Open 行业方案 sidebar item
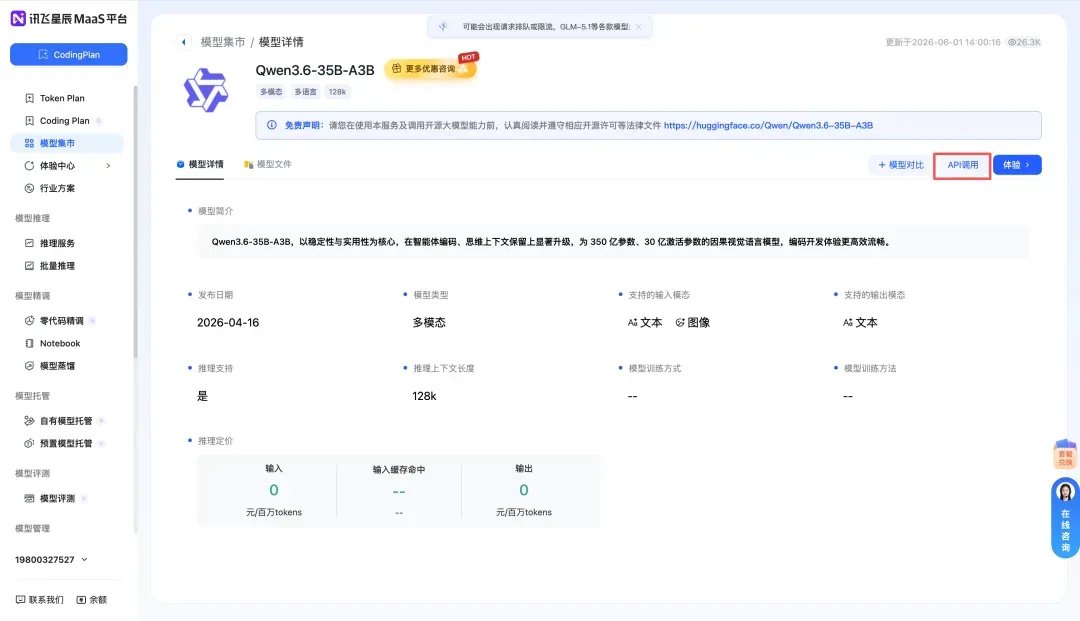This screenshot has height=621, width=1080. 50,188
